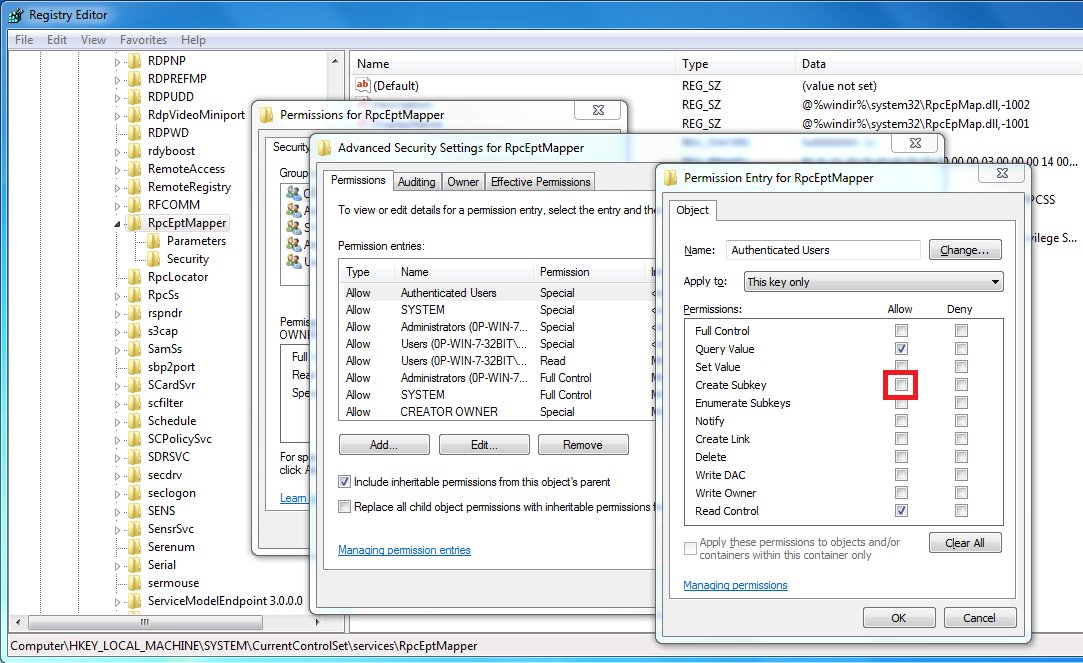
Task: Expand the RpcSs tree node
Action: click(x=117, y=296)
